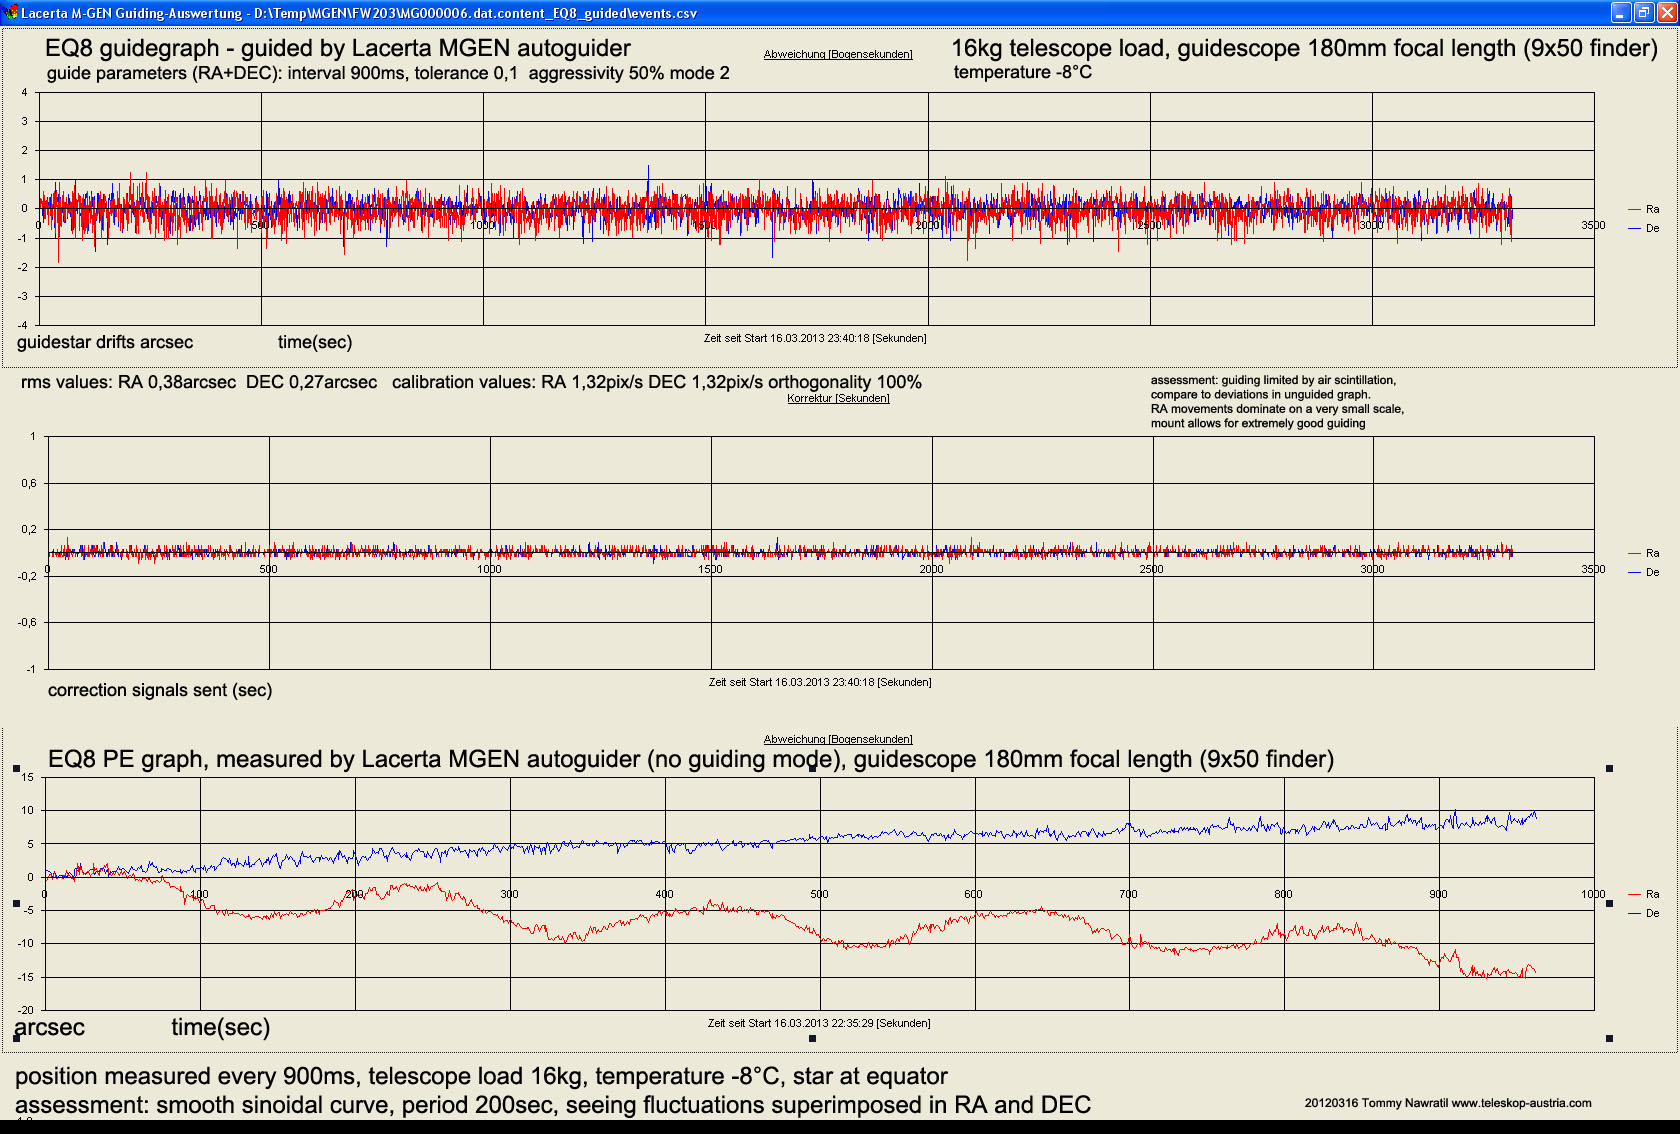Open the Korrektur [Sekunden] link
Screen dimensions: 1680x1134
[x=838, y=397]
